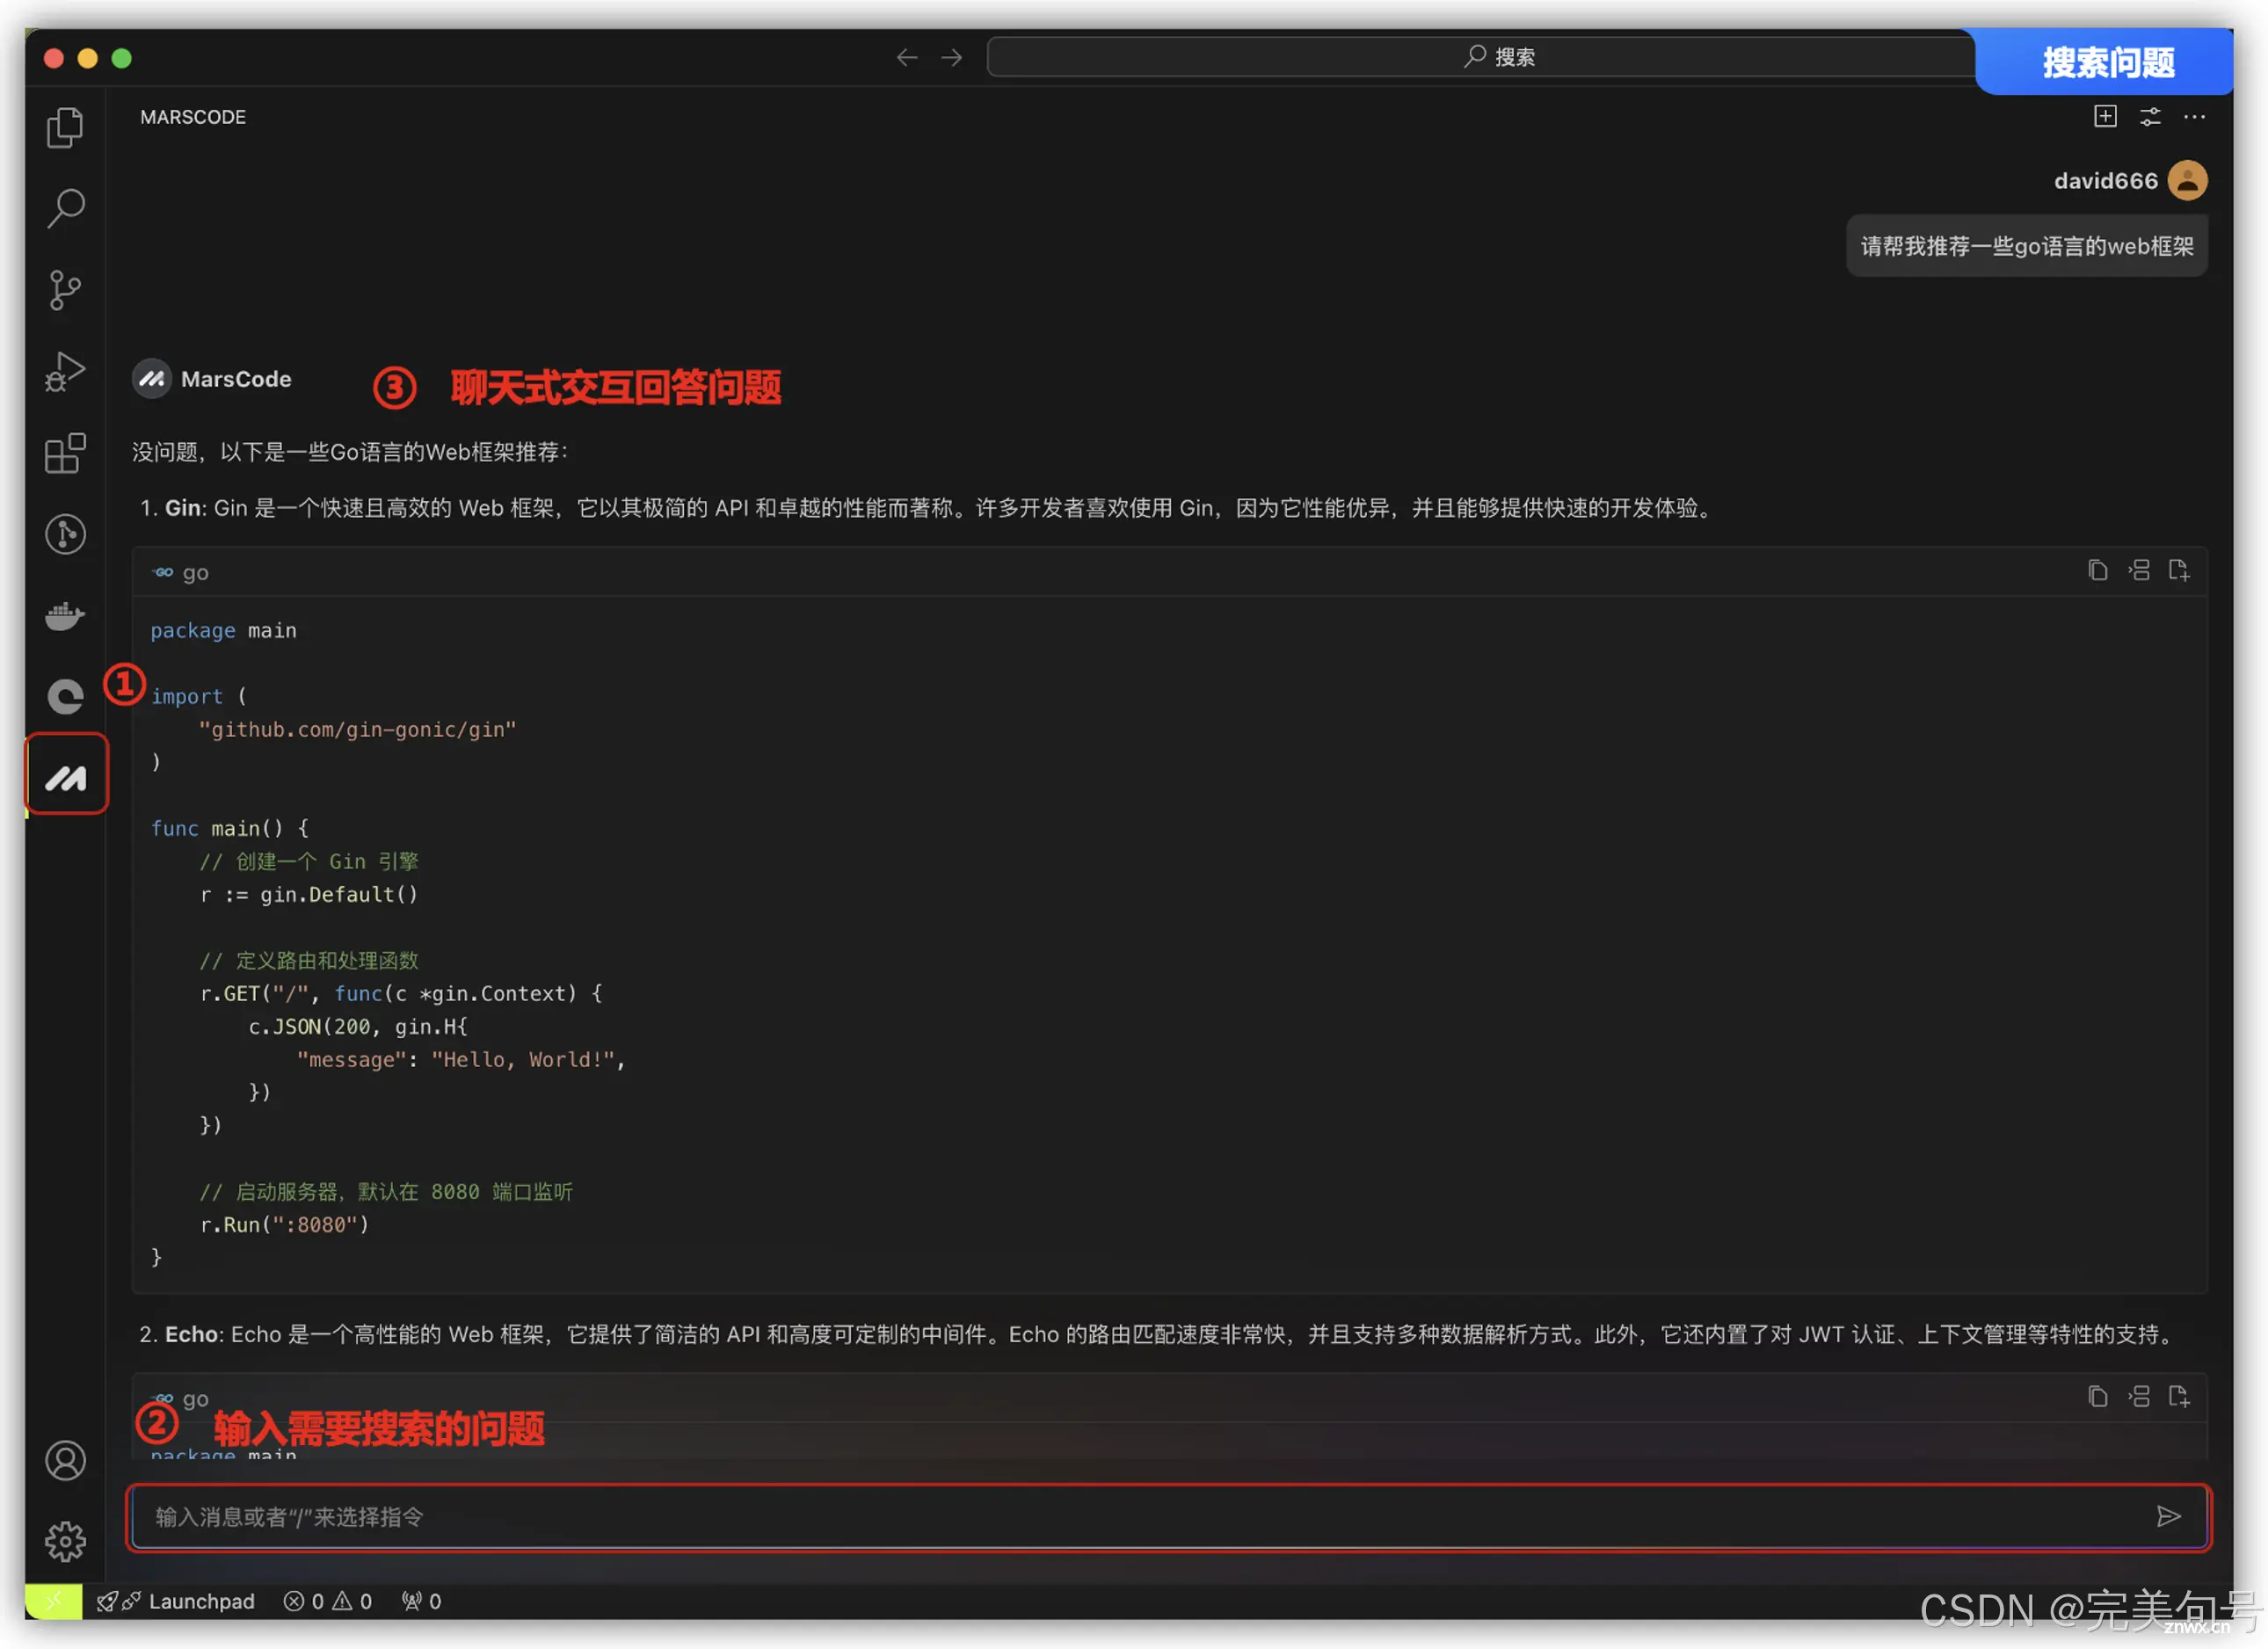
Task: Click the MARSCODE panel title
Action: (193, 117)
